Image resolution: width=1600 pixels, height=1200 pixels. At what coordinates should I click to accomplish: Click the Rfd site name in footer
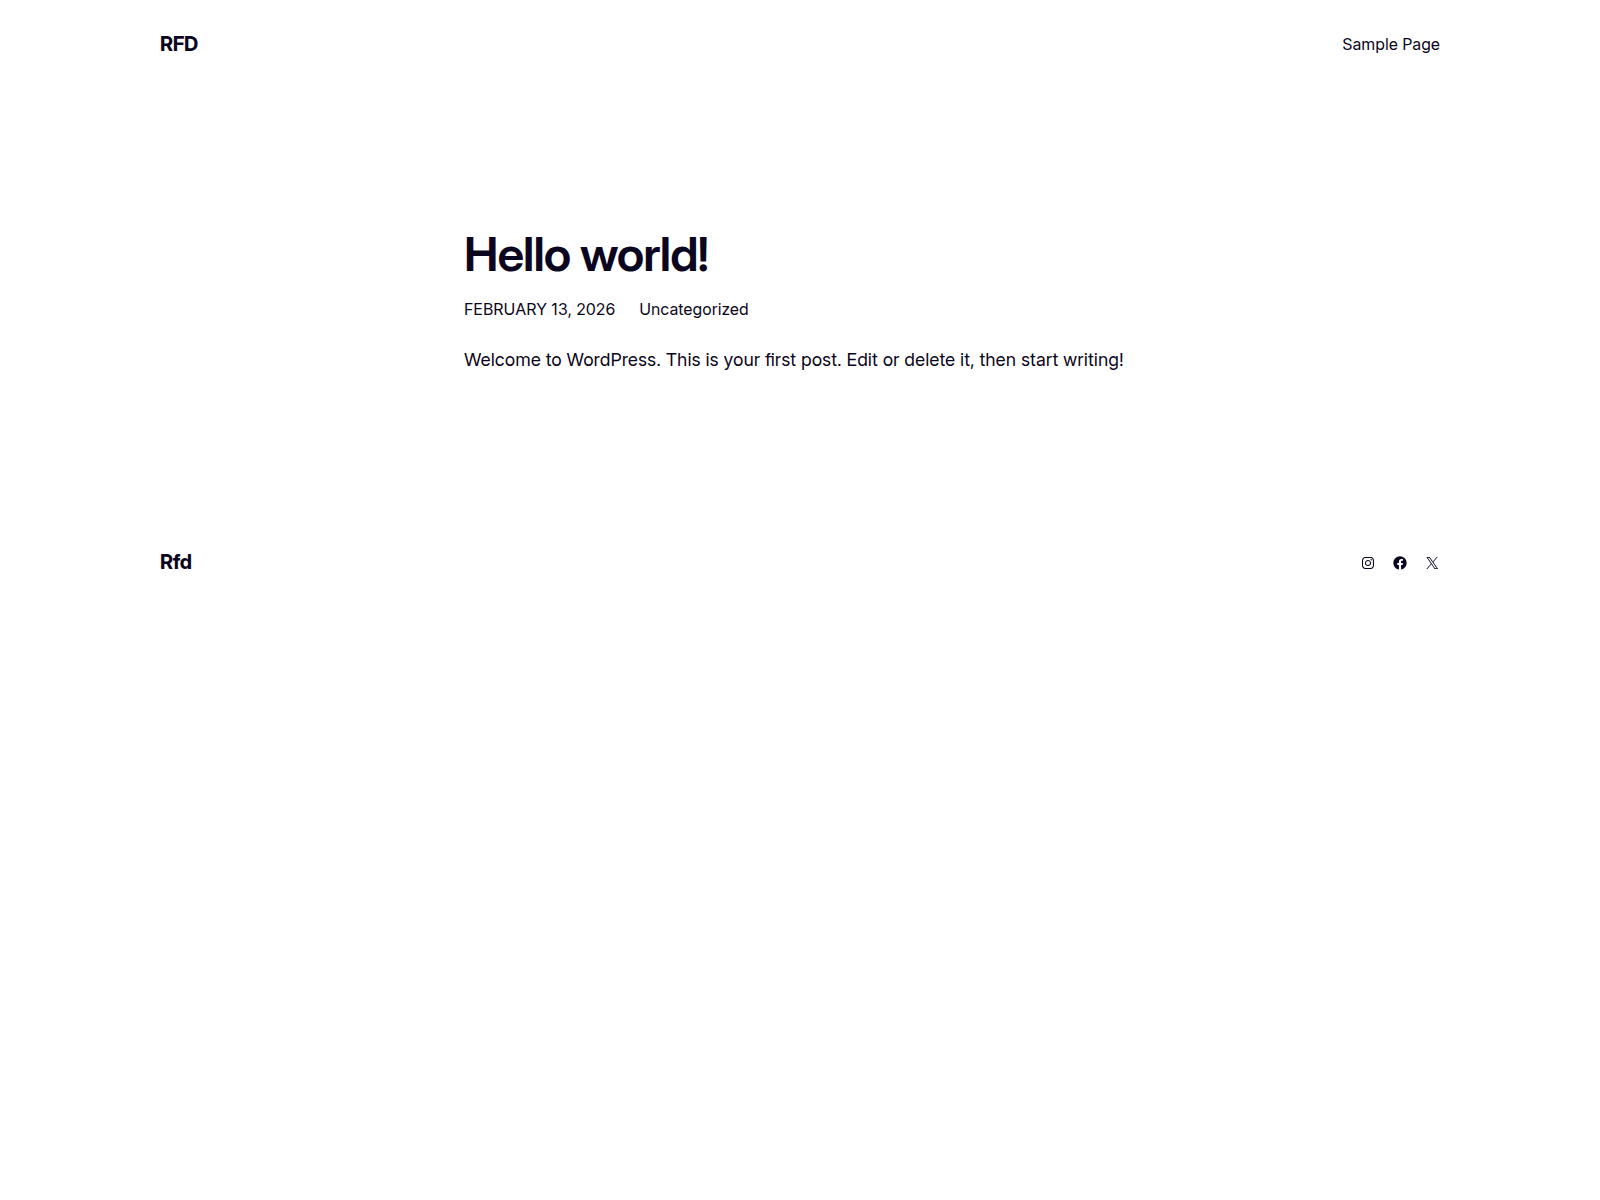(x=175, y=561)
